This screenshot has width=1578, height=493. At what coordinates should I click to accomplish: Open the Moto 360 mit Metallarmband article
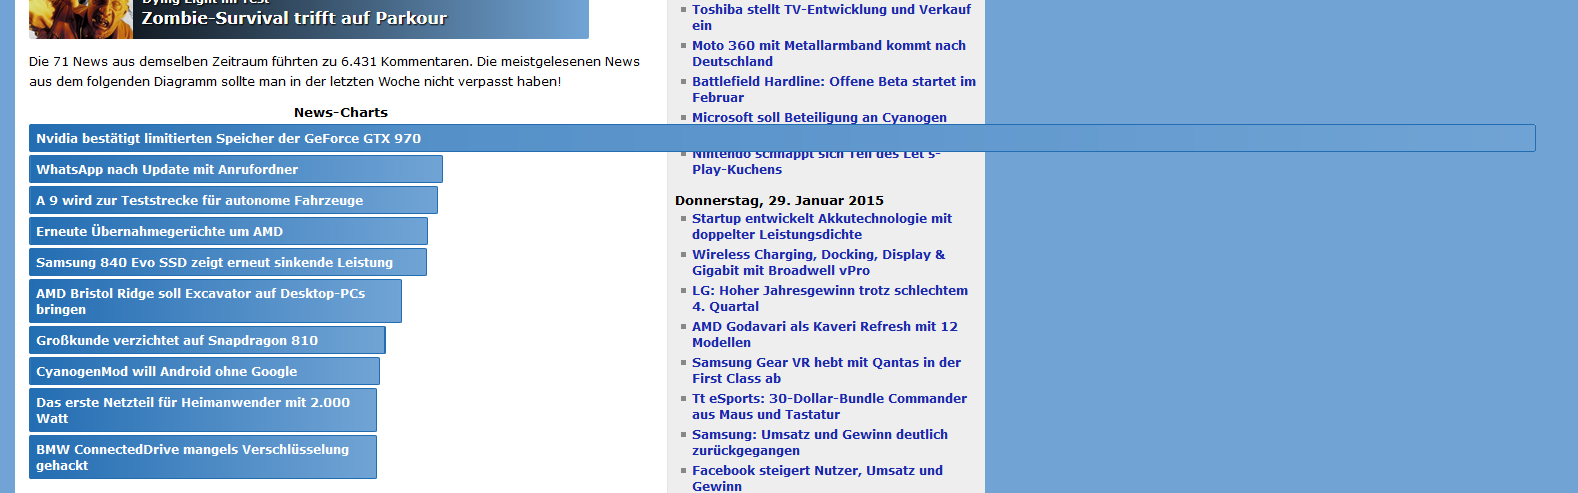829,53
